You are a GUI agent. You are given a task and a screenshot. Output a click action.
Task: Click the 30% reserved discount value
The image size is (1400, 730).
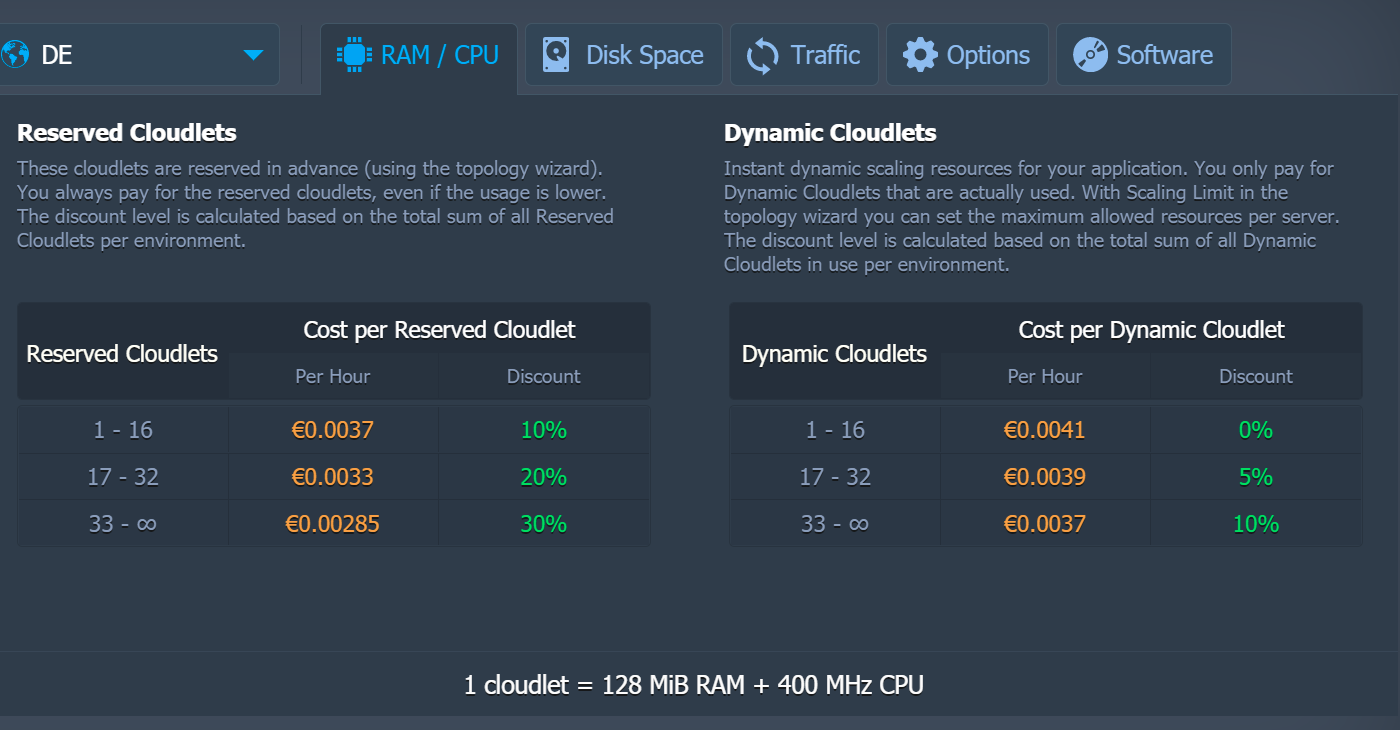point(543,524)
